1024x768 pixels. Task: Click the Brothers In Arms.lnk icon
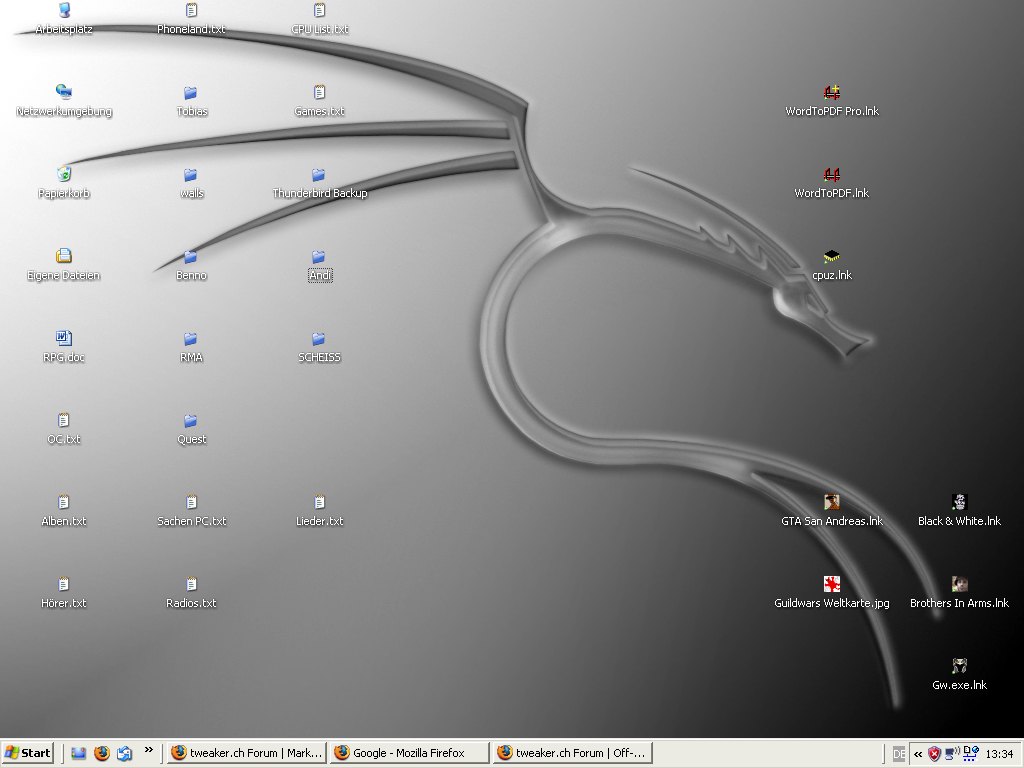tap(959, 584)
